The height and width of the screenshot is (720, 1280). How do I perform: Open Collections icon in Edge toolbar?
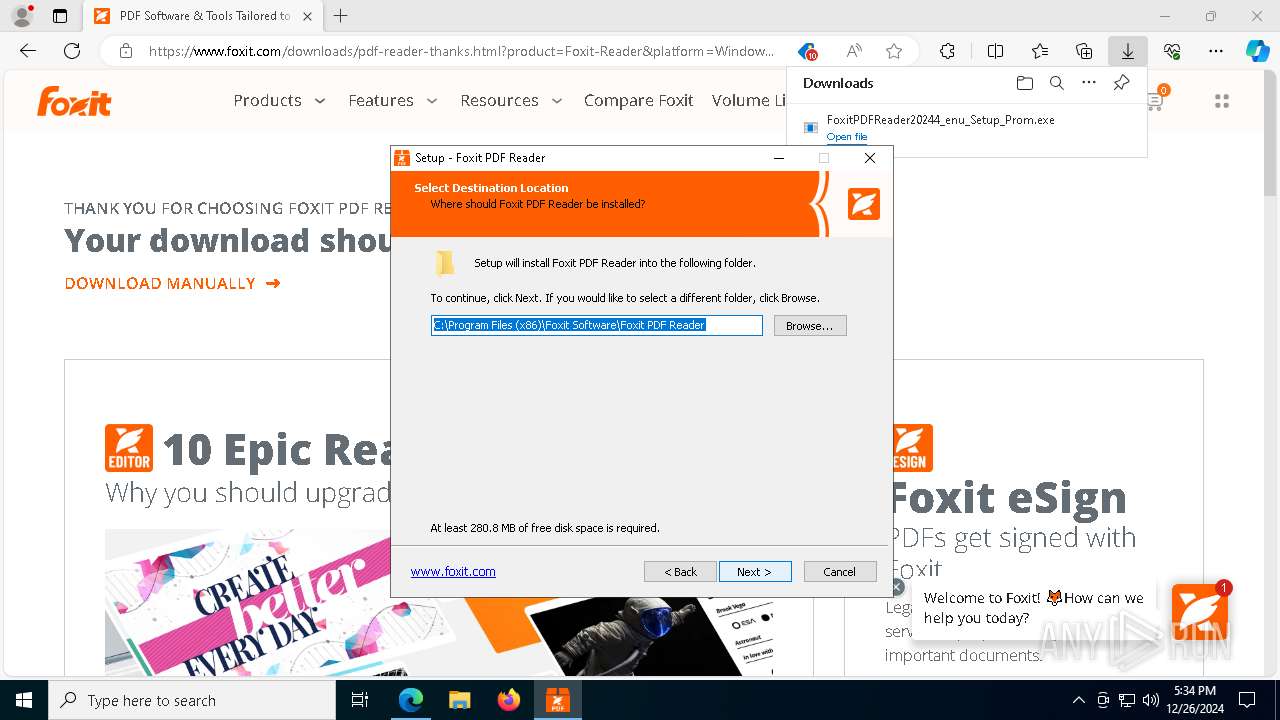coord(1084,51)
